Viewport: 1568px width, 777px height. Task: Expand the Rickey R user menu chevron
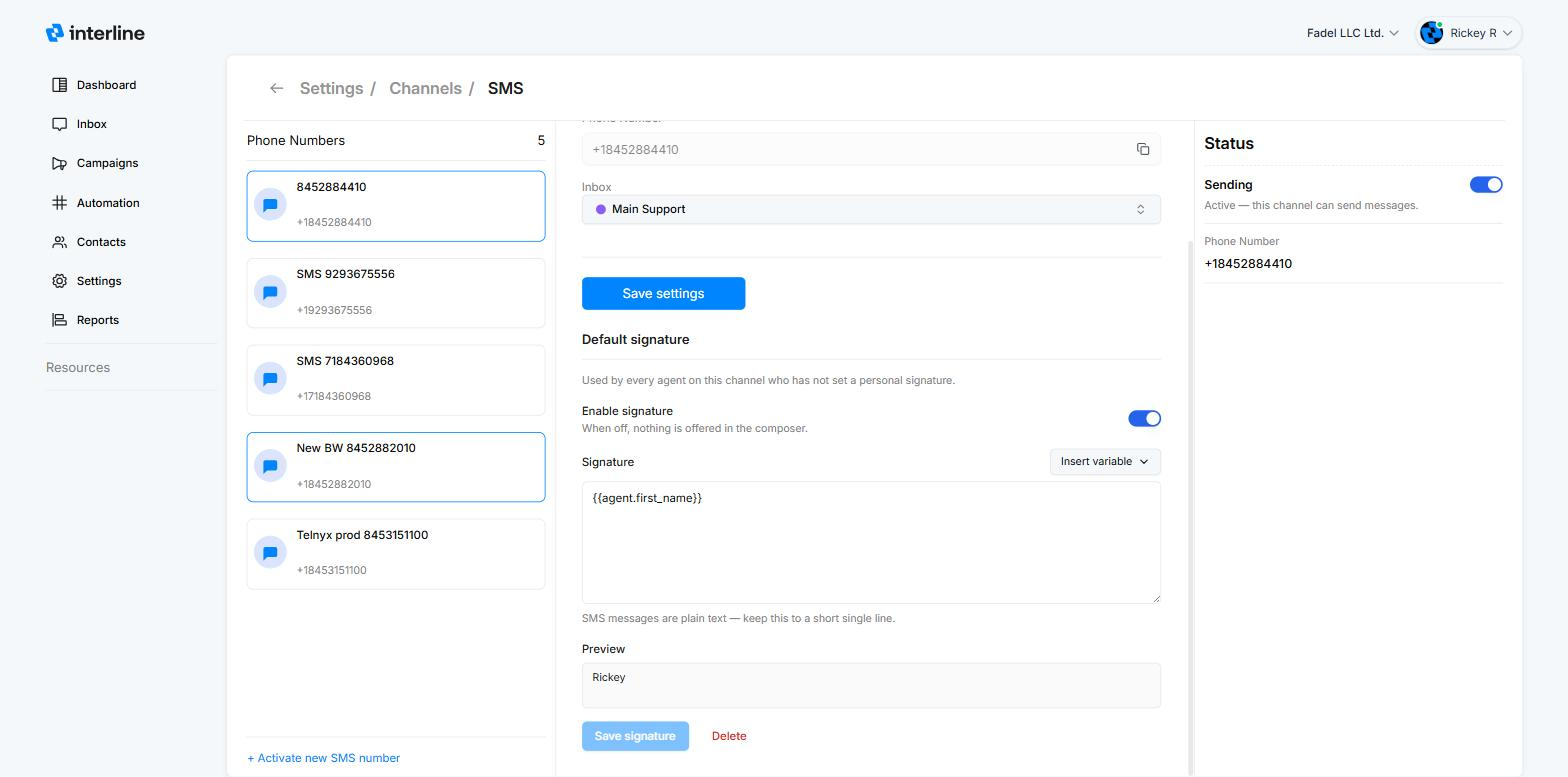[x=1507, y=33]
